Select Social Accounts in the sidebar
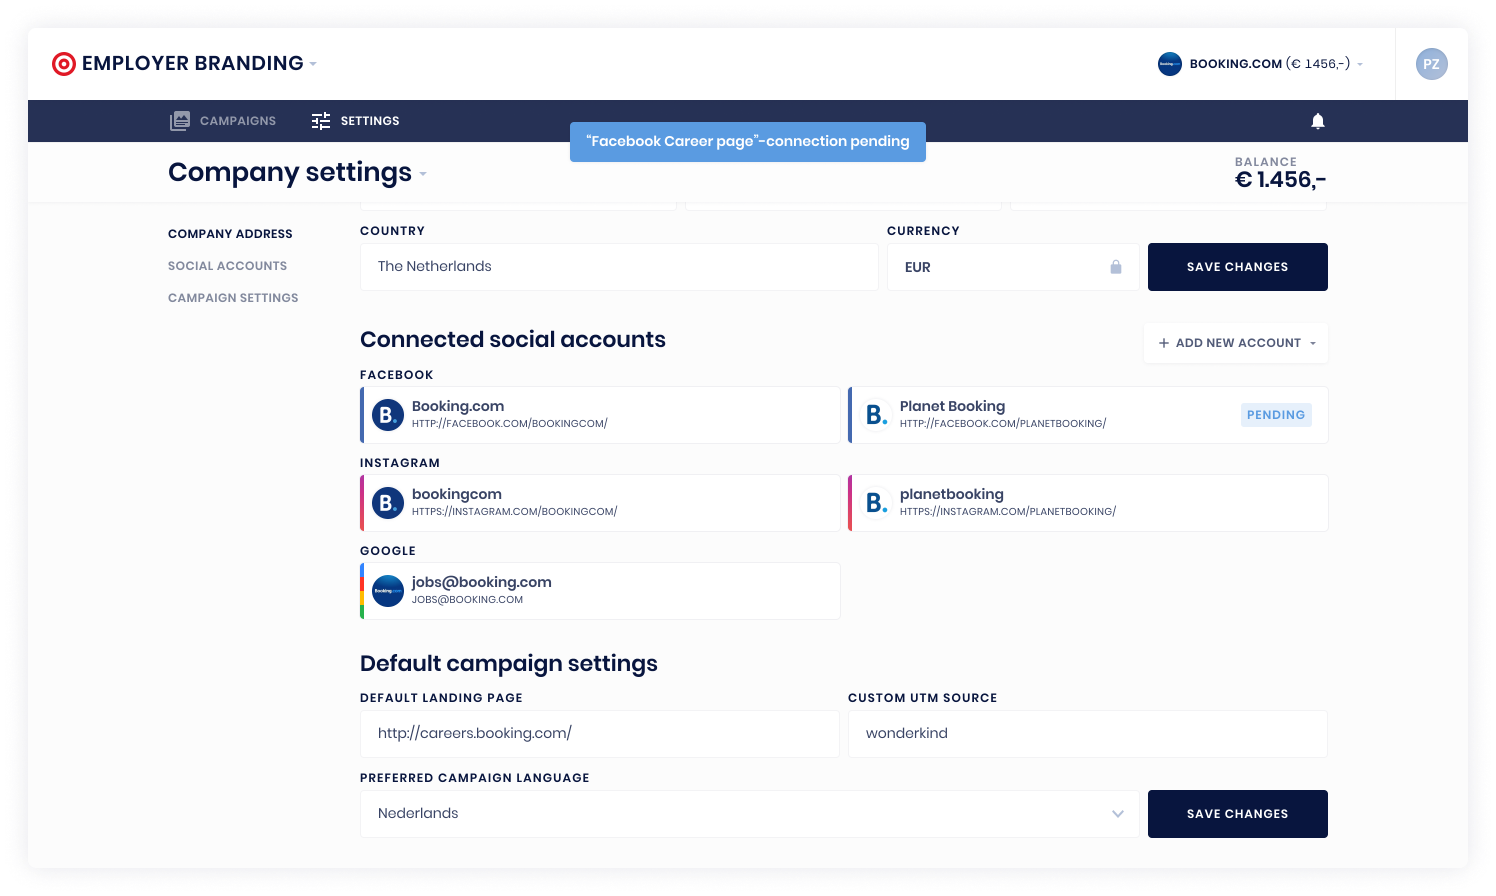 click(x=227, y=266)
